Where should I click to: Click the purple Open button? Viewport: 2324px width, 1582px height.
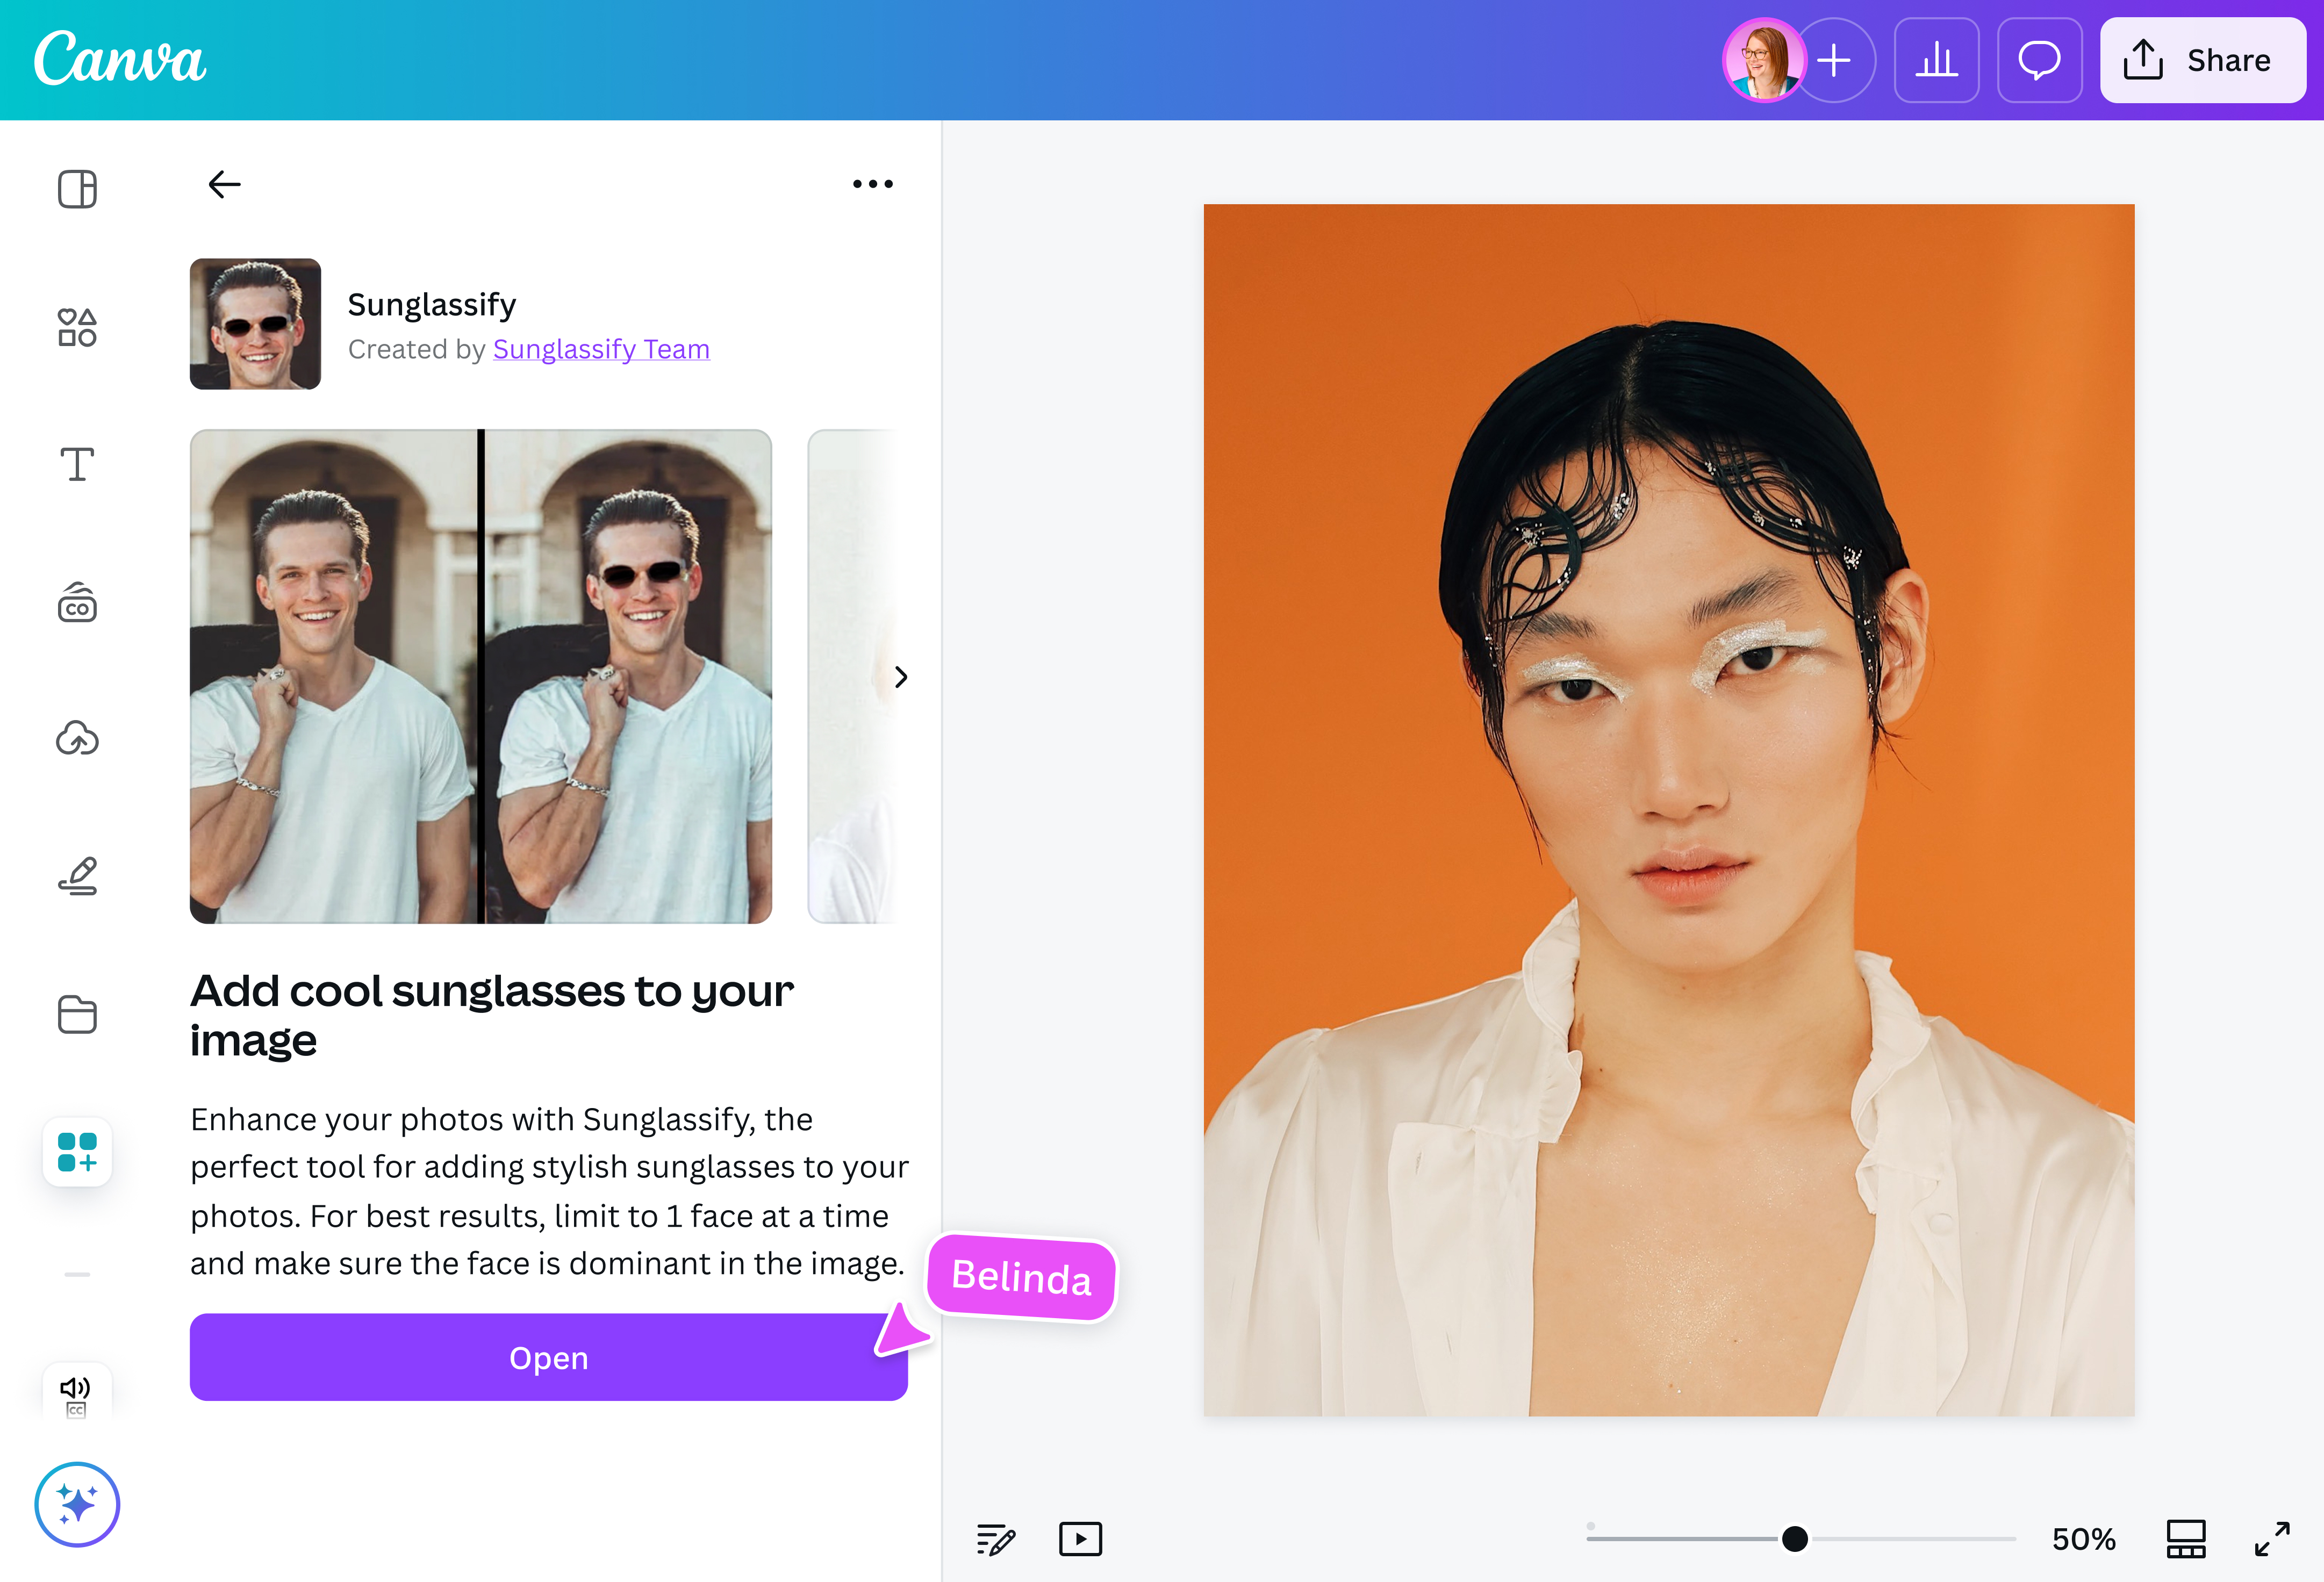549,1357
